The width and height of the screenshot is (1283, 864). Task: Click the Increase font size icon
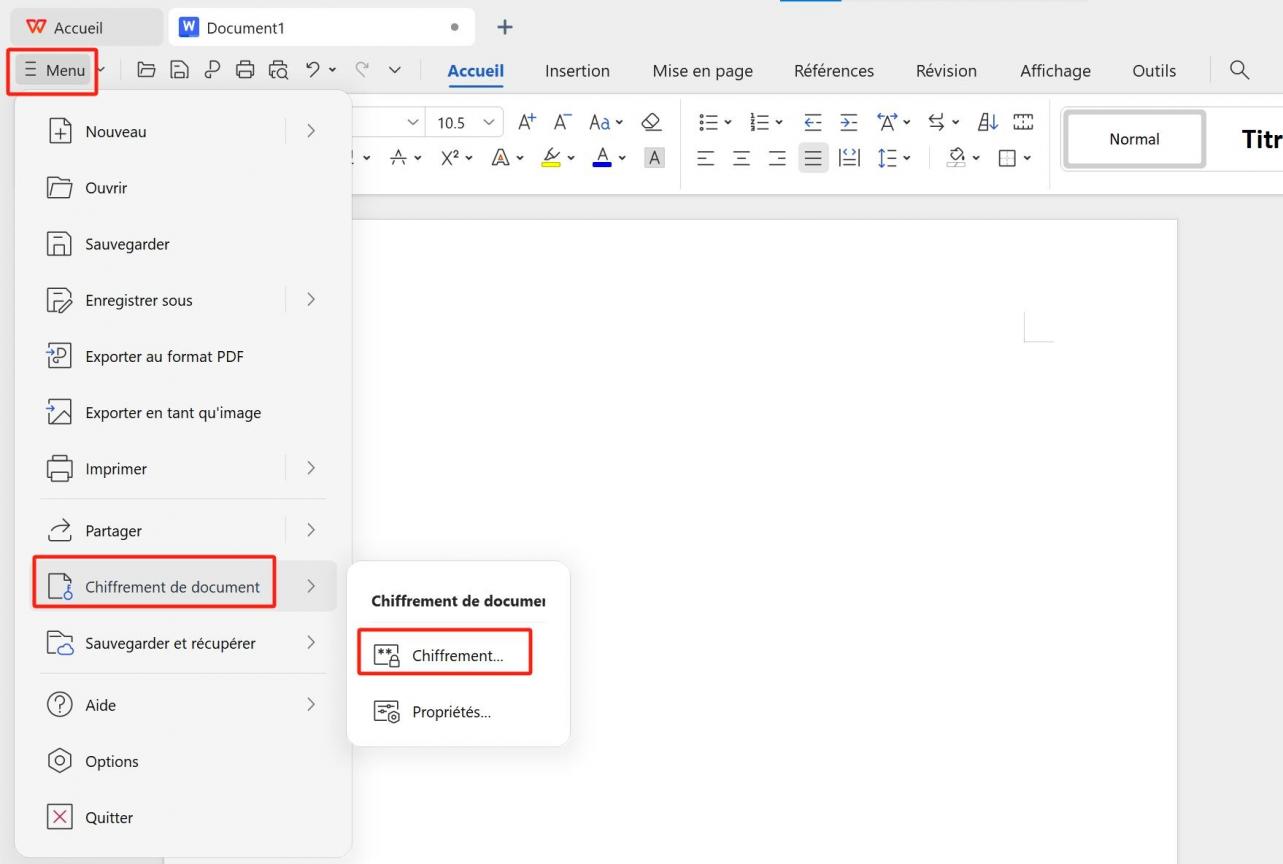pyautogui.click(x=527, y=121)
